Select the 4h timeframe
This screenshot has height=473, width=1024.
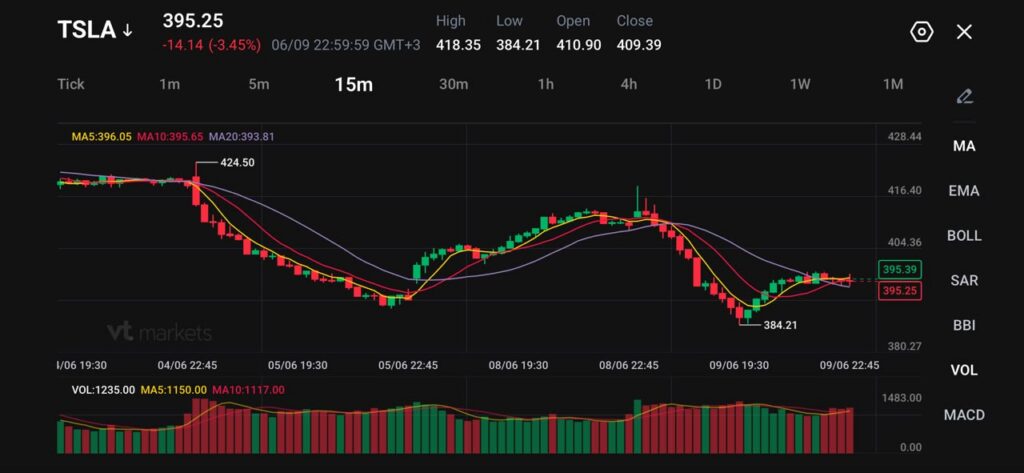(628, 84)
